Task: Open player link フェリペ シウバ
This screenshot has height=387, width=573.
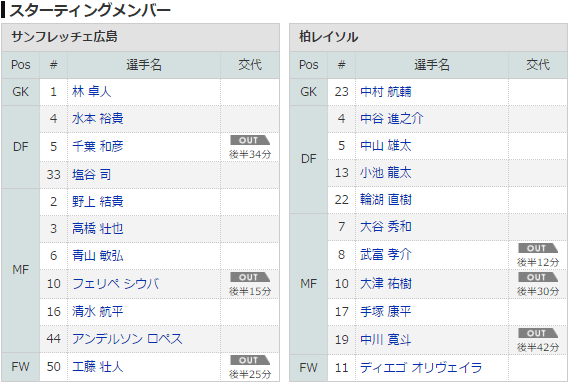Action: [x=115, y=284]
